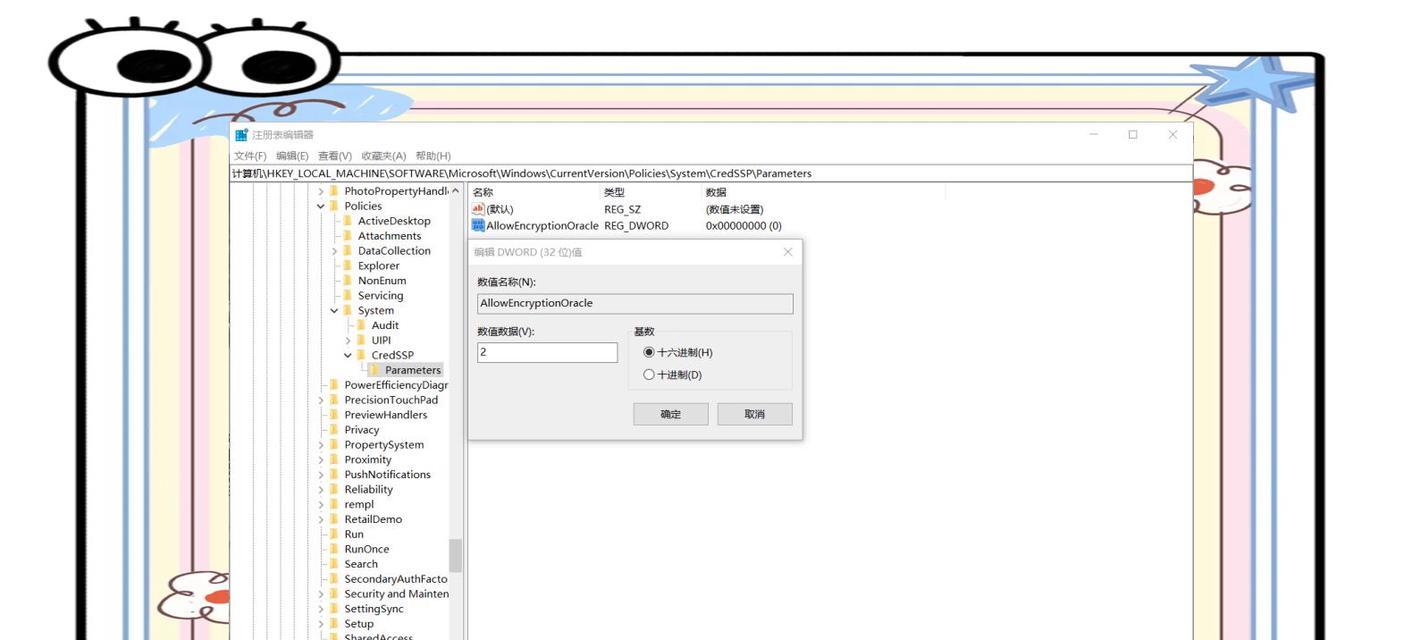Viewport: 1404px width, 640px height.
Task: Click the PowerEfficiencyDiagr folder icon
Action: coord(335,385)
